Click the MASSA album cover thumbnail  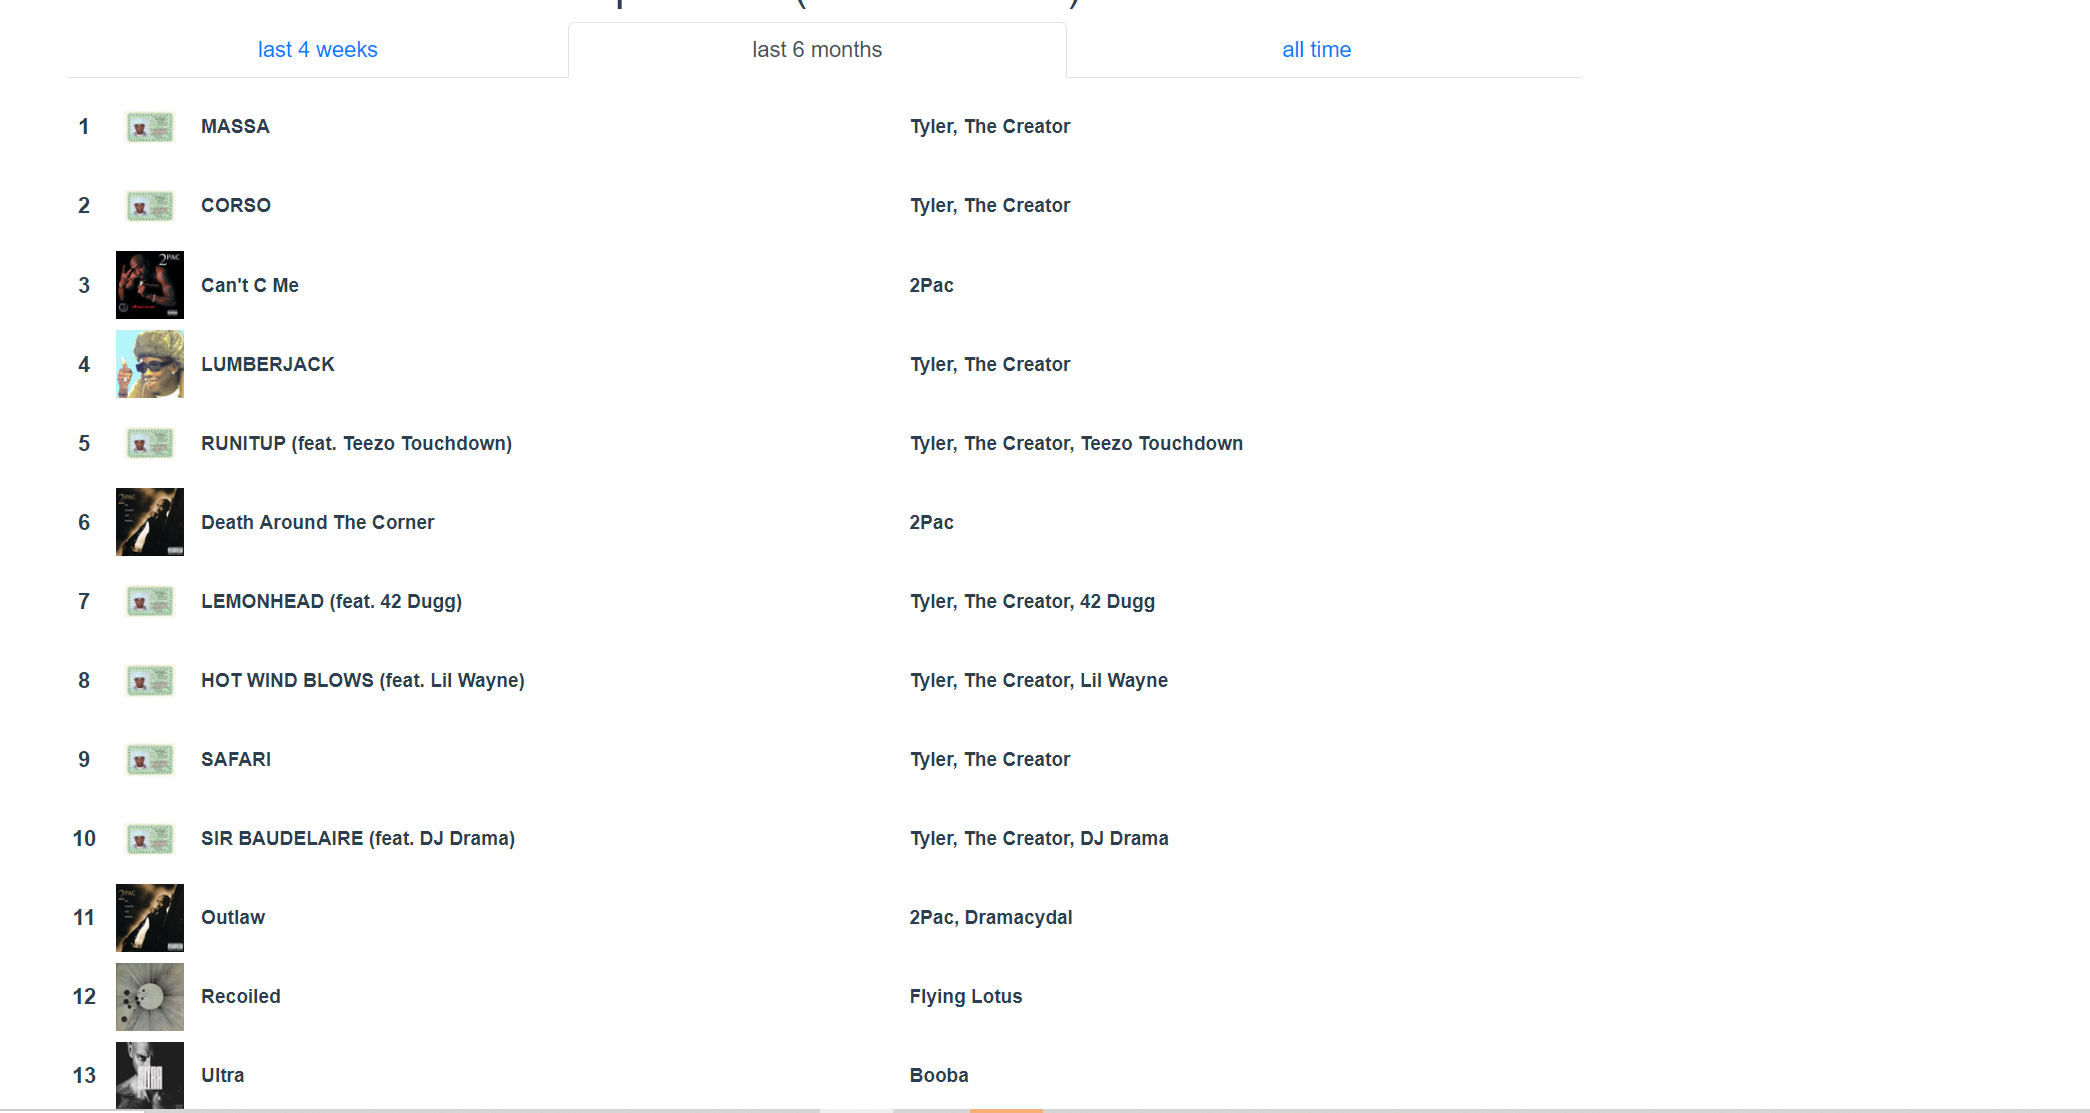click(x=150, y=127)
